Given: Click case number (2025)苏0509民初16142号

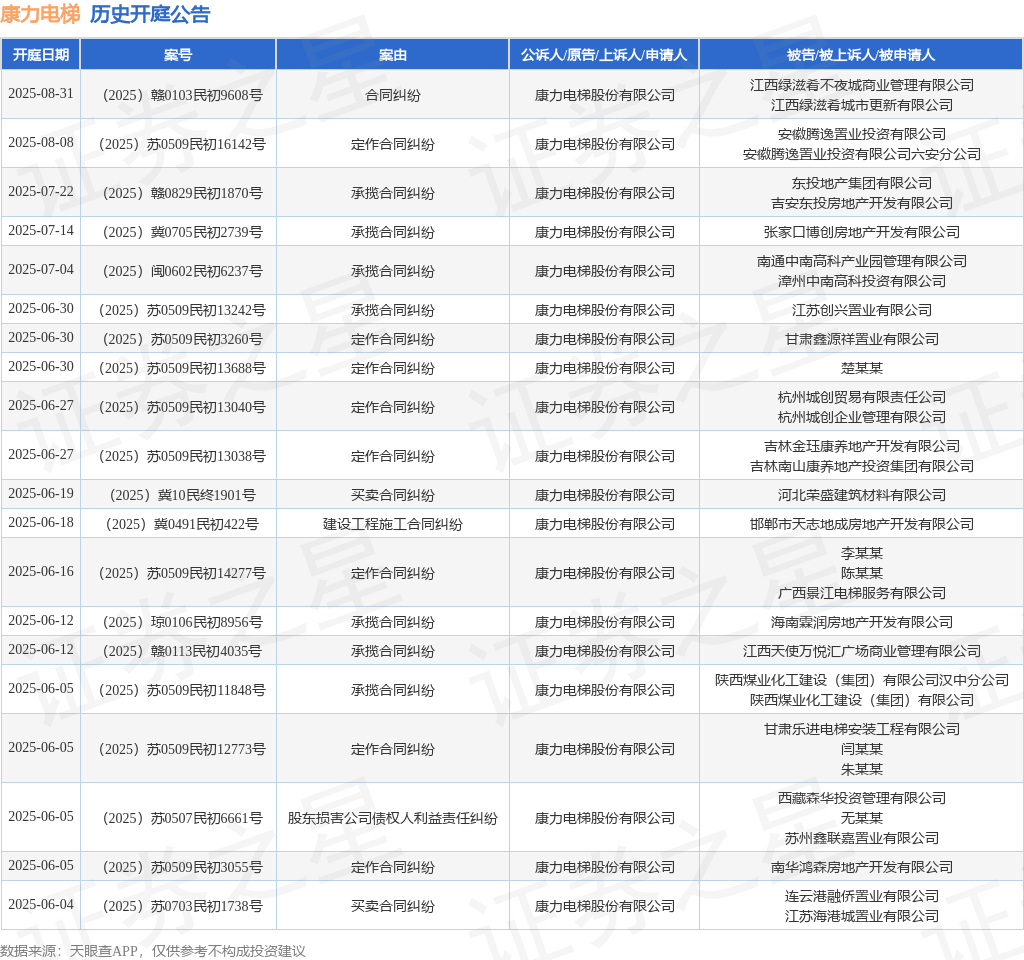Looking at the screenshot, I should 182,144.
